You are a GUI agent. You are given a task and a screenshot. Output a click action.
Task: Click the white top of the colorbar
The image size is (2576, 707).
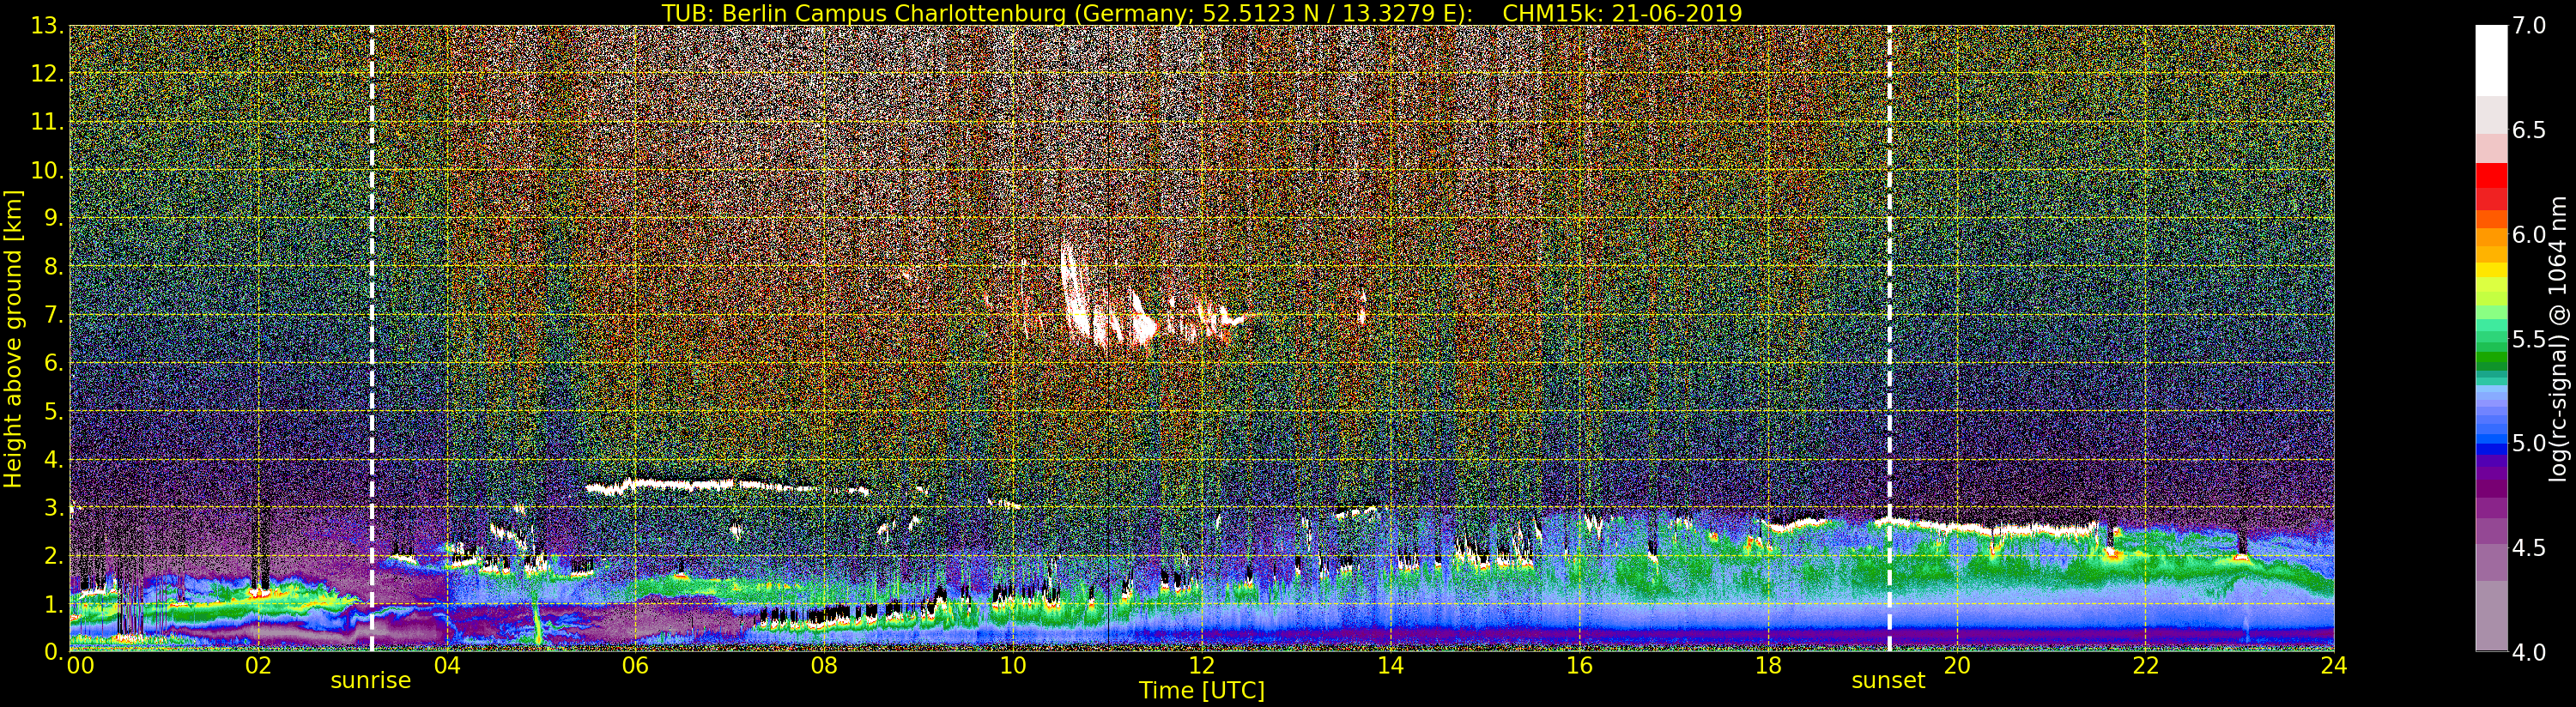2491,60
